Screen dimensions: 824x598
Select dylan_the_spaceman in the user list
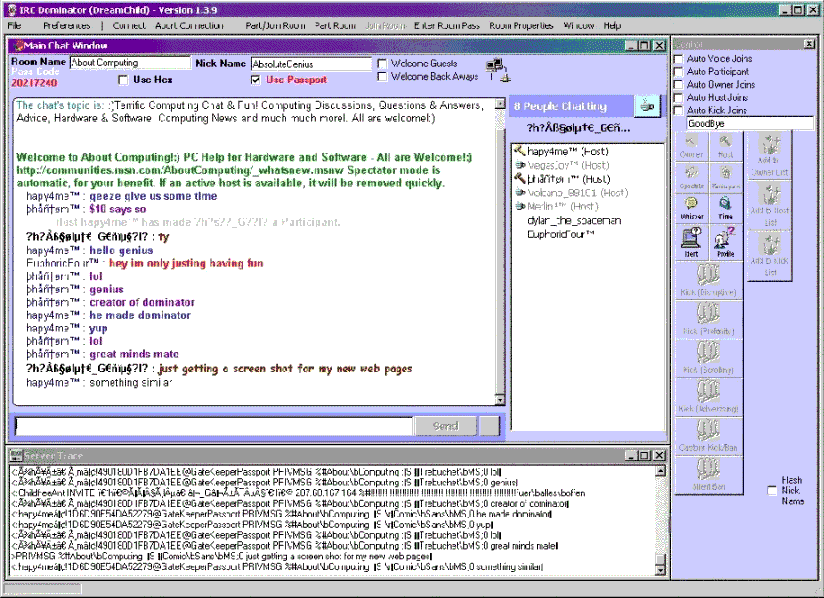point(573,220)
